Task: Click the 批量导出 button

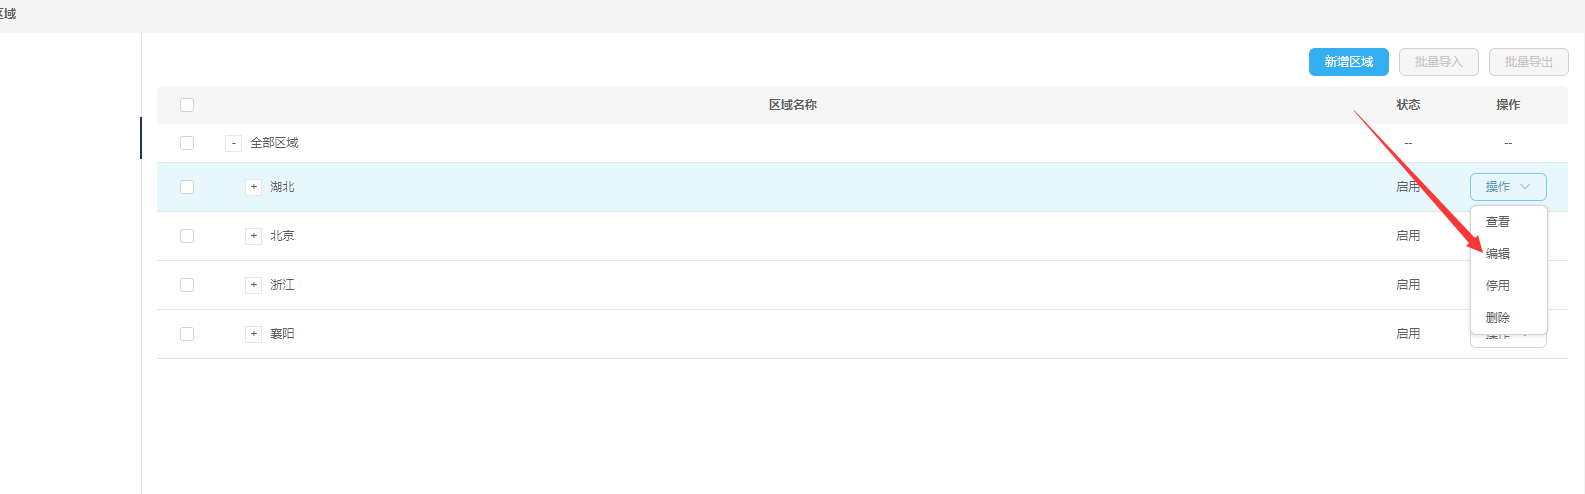Action: pos(1528,62)
